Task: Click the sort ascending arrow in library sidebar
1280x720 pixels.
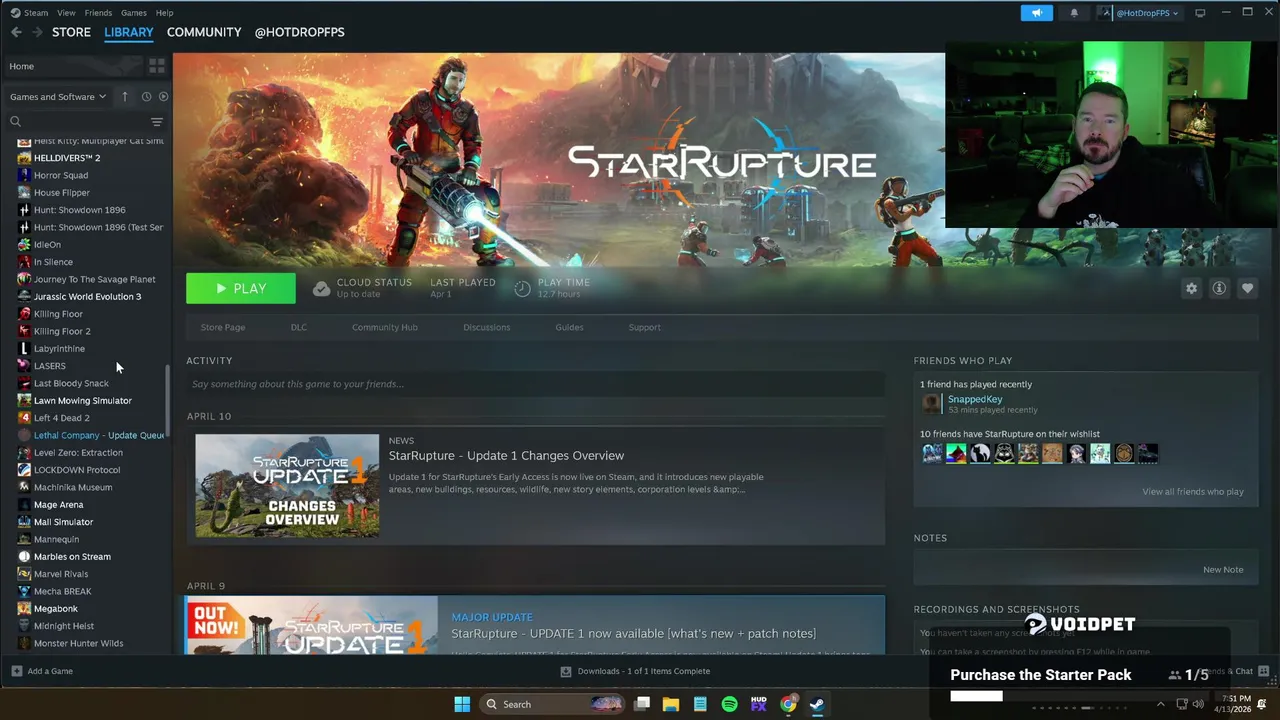Action: [125, 97]
